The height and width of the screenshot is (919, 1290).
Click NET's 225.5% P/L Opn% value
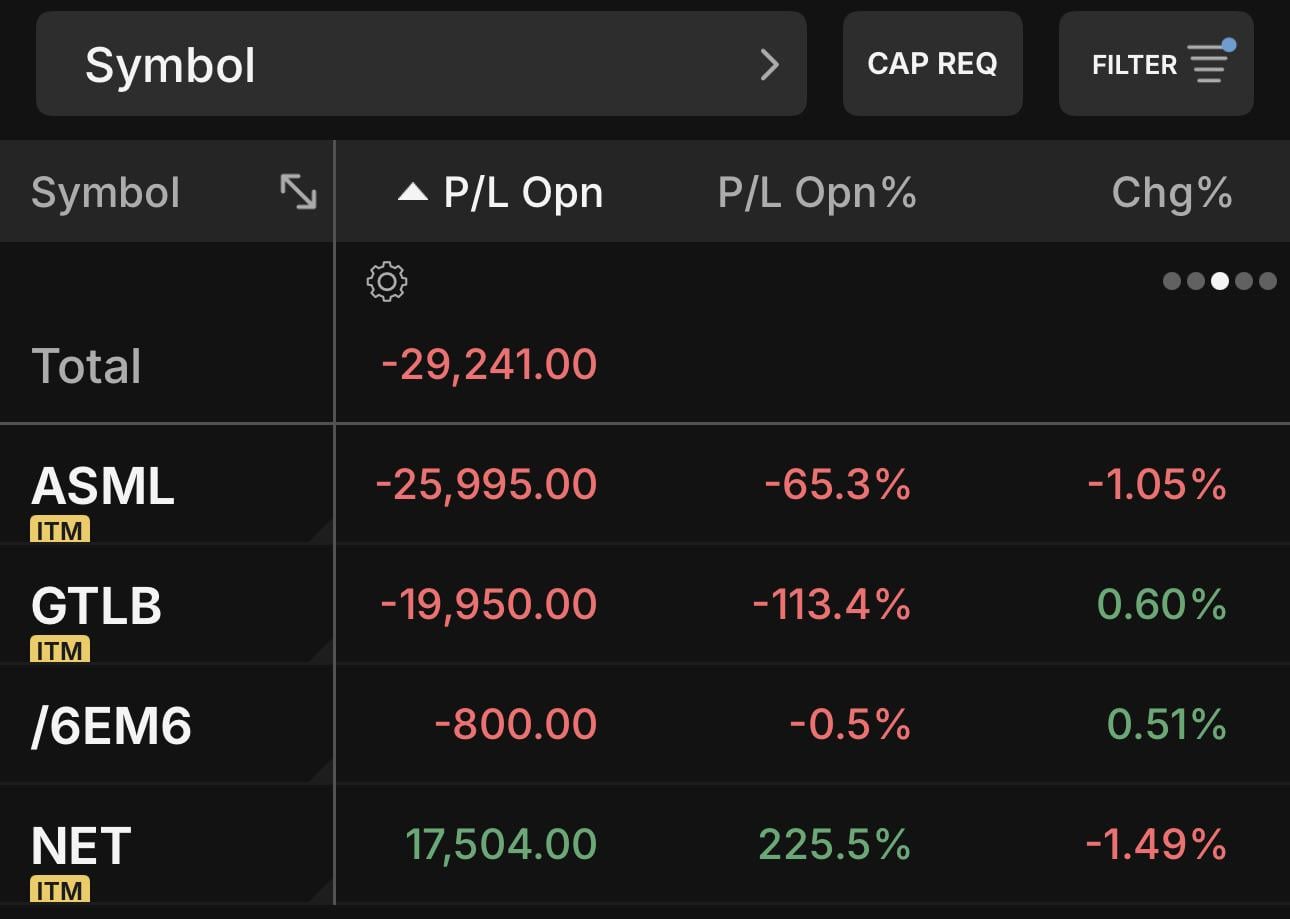click(x=834, y=845)
